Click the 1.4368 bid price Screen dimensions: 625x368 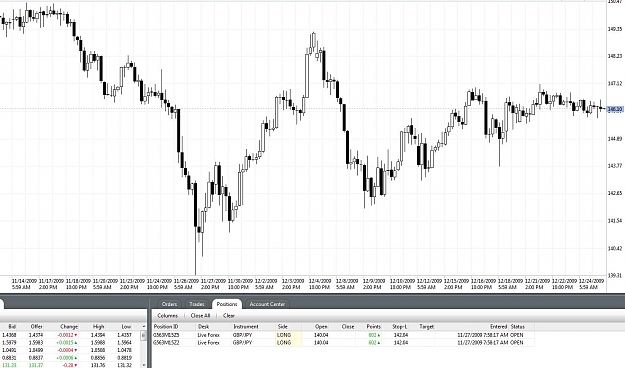point(10,335)
